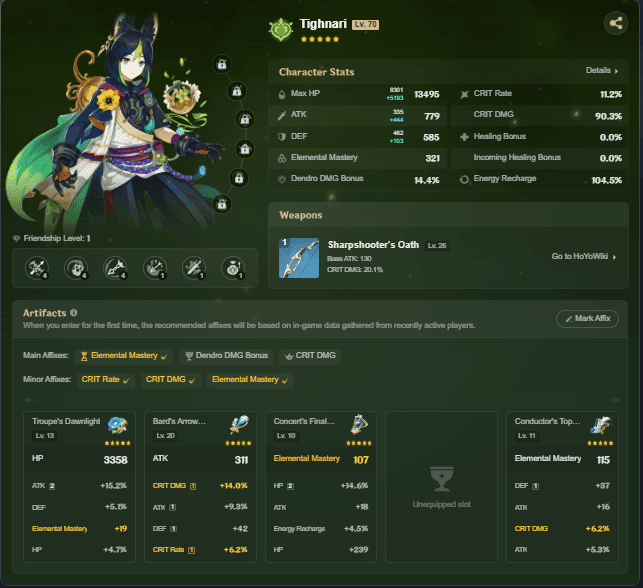Select the second locked constellation node
This screenshot has width=643, height=588.
237,91
